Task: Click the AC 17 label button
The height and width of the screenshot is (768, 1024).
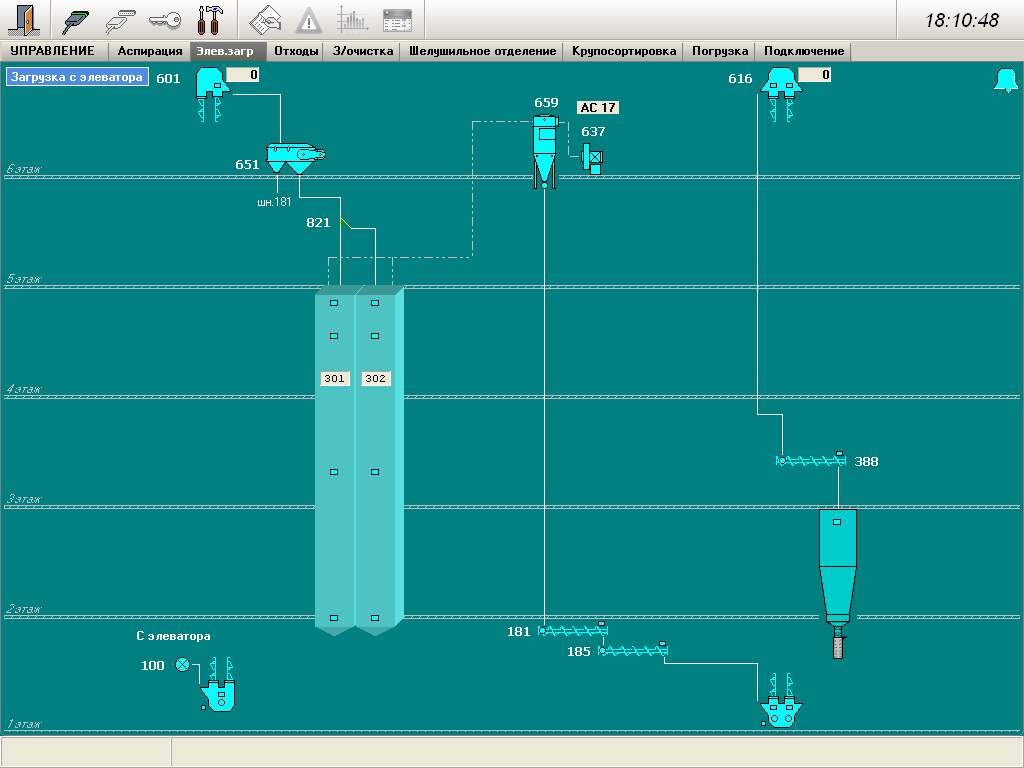Action: pyautogui.click(x=598, y=108)
